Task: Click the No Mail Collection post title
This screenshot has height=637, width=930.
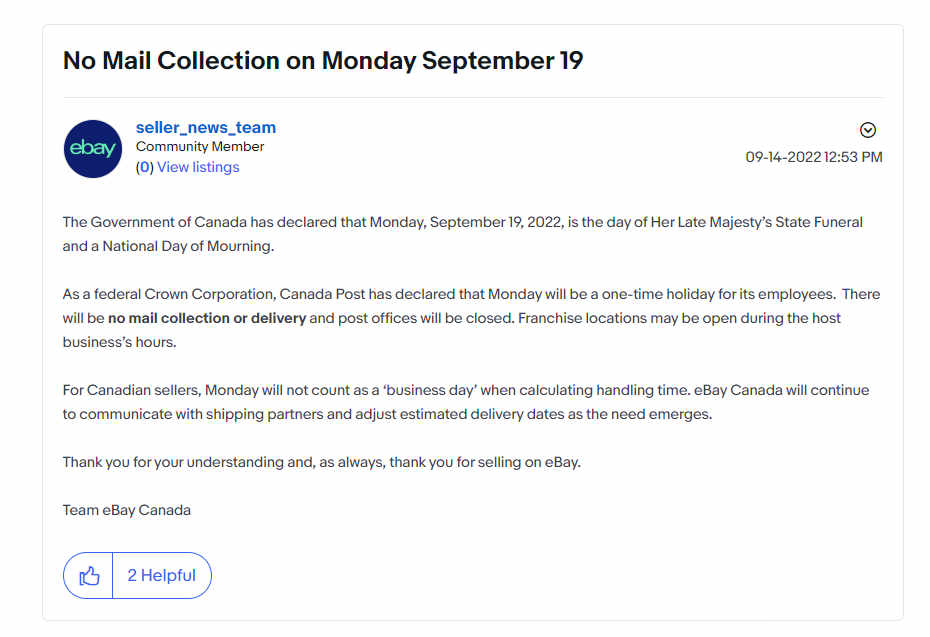Action: pyautogui.click(x=323, y=60)
